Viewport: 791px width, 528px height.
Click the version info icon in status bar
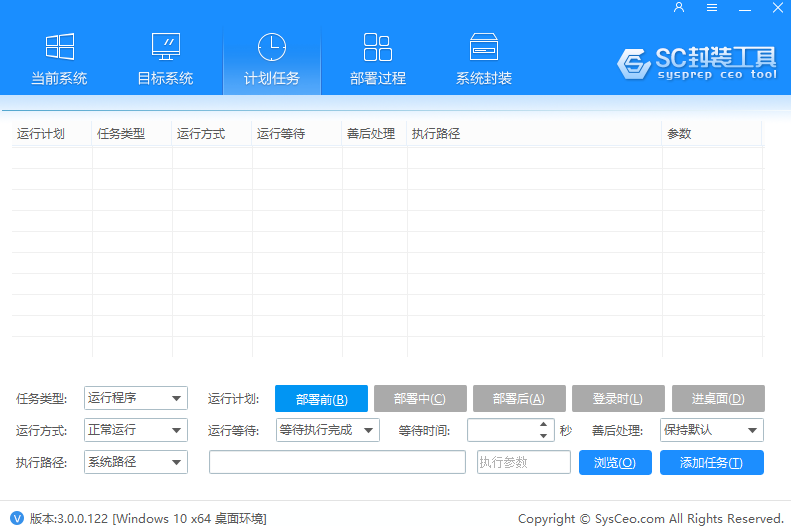pos(16,518)
